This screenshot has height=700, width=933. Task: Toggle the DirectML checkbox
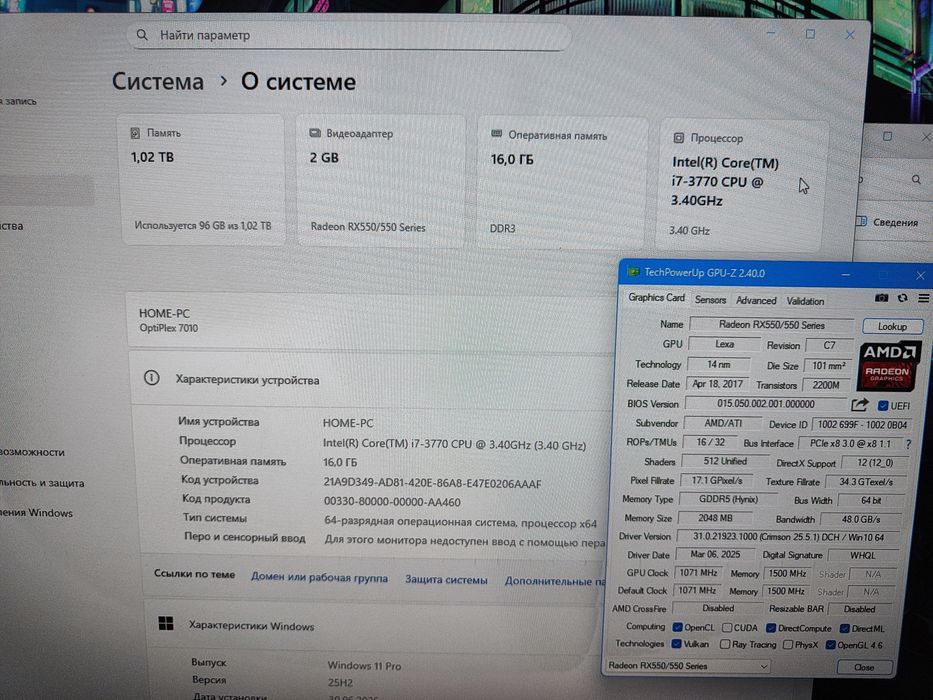pyautogui.click(x=844, y=629)
